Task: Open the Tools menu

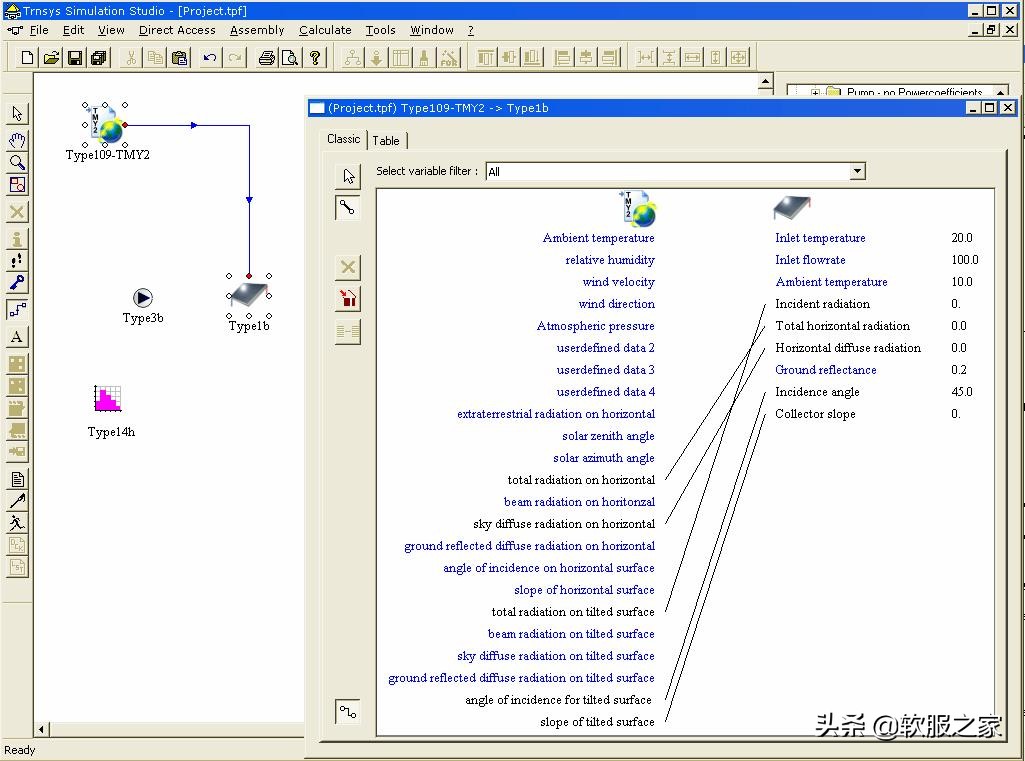Action: tap(380, 30)
